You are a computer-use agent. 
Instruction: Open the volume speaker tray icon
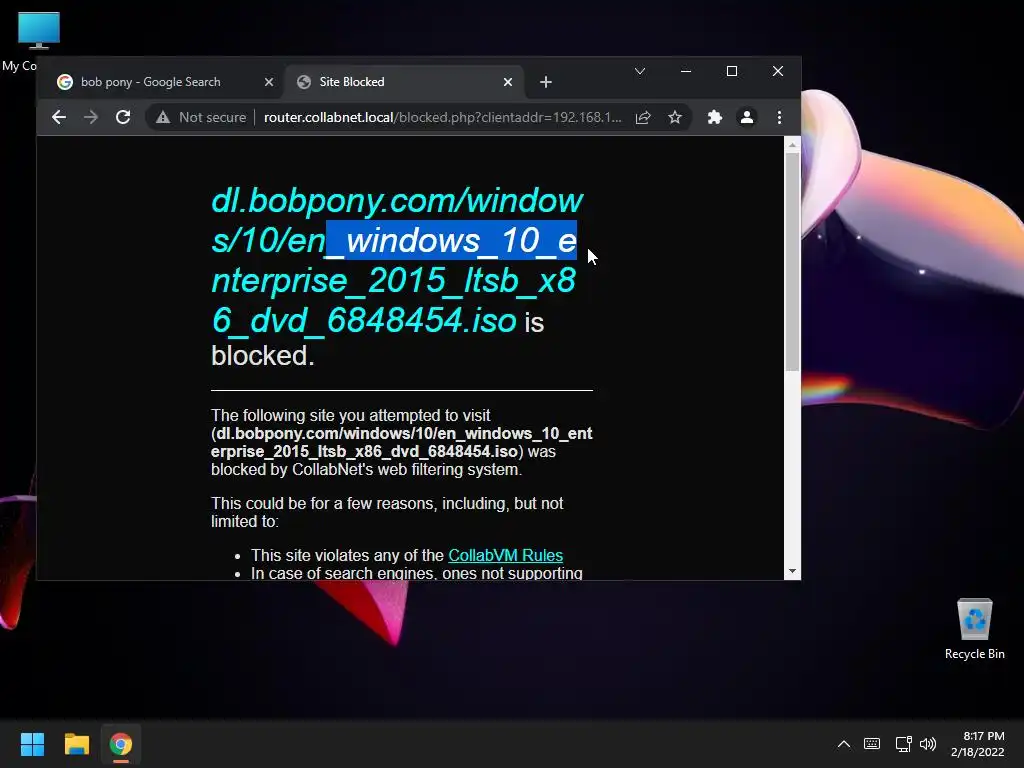tap(928, 744)
